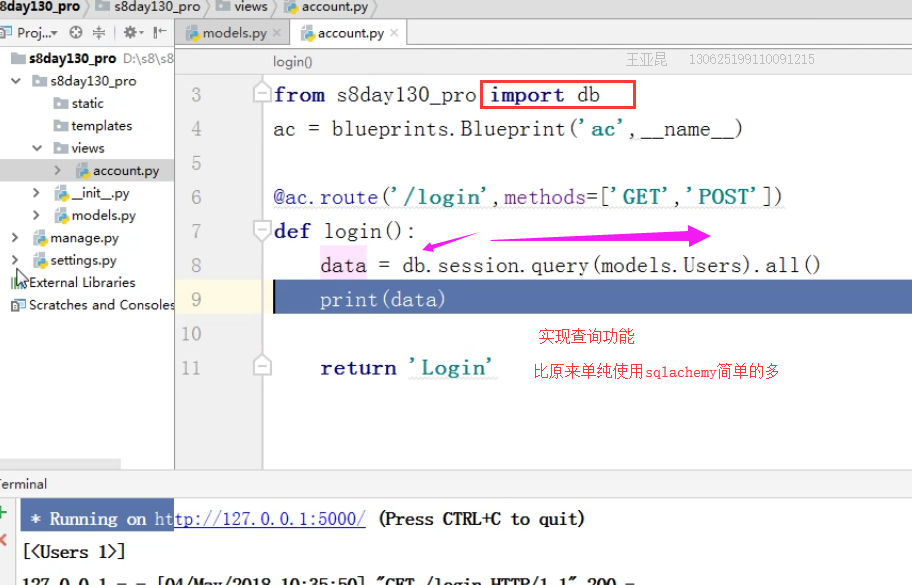The width and height of the screenshot is (912, 585).
Task: Click the Terminal panel title
Action: click(23, 484)
